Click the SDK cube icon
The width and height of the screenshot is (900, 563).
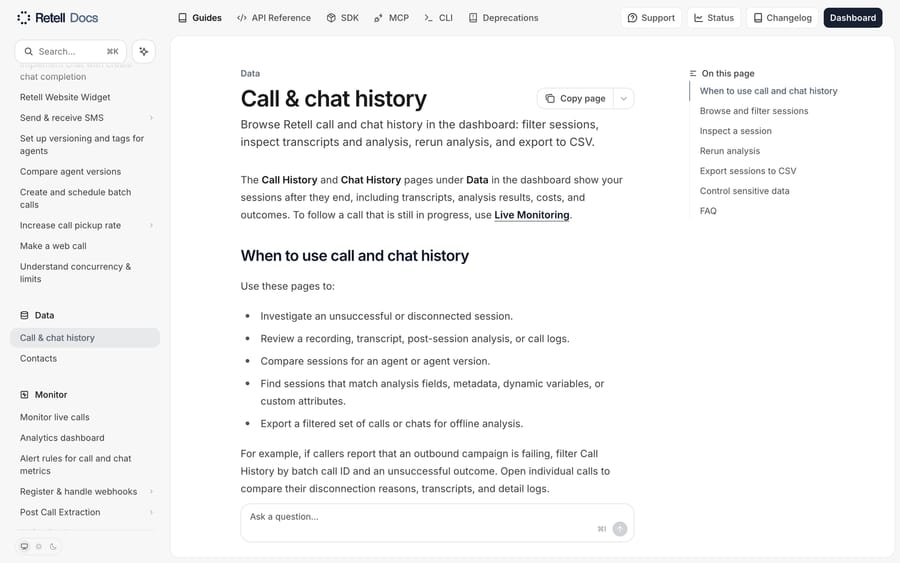331,18
